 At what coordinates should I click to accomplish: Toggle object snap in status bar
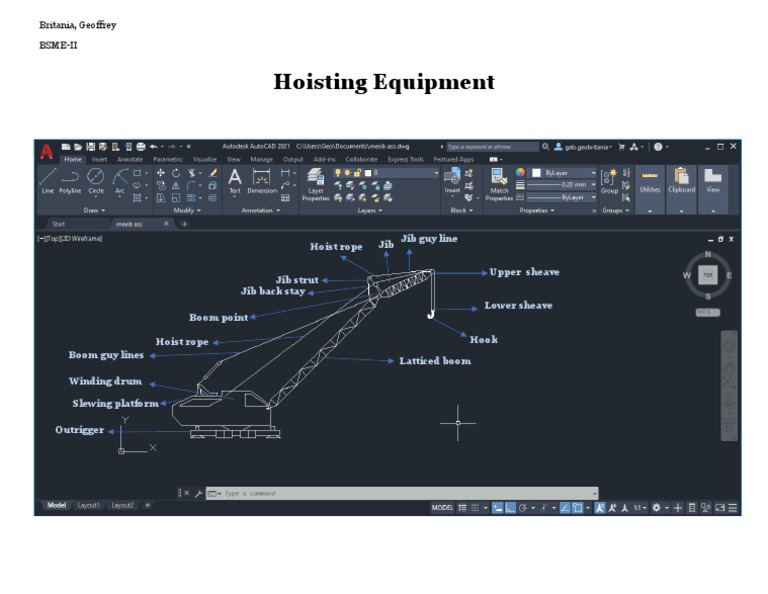pos(577,508)
